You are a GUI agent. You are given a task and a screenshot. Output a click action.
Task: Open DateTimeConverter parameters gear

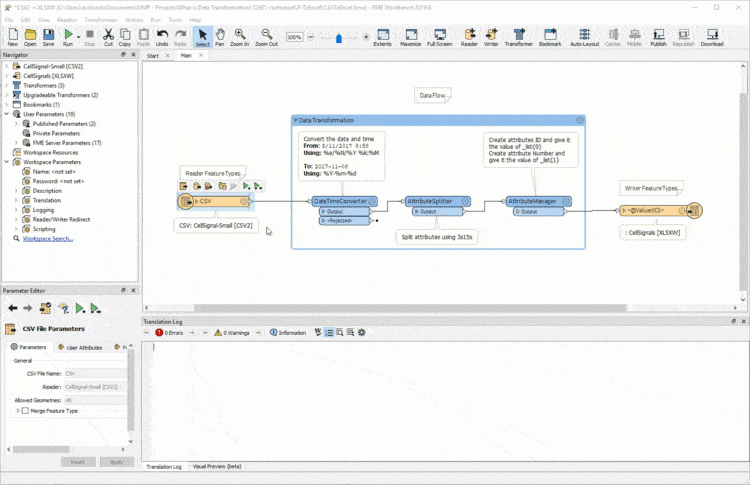tap(372, 201)
